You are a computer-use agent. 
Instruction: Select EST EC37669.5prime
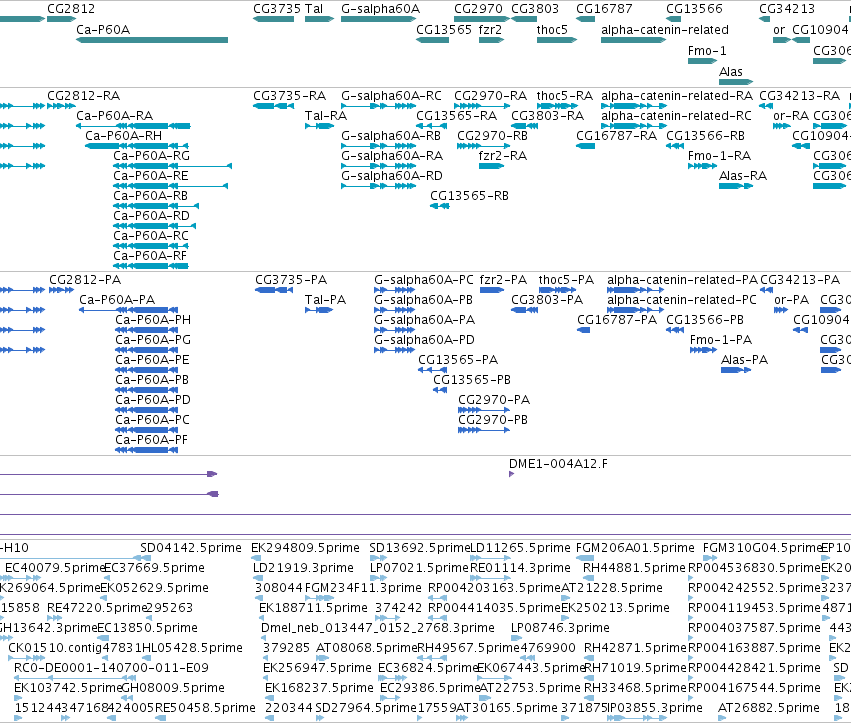point(155,568)
